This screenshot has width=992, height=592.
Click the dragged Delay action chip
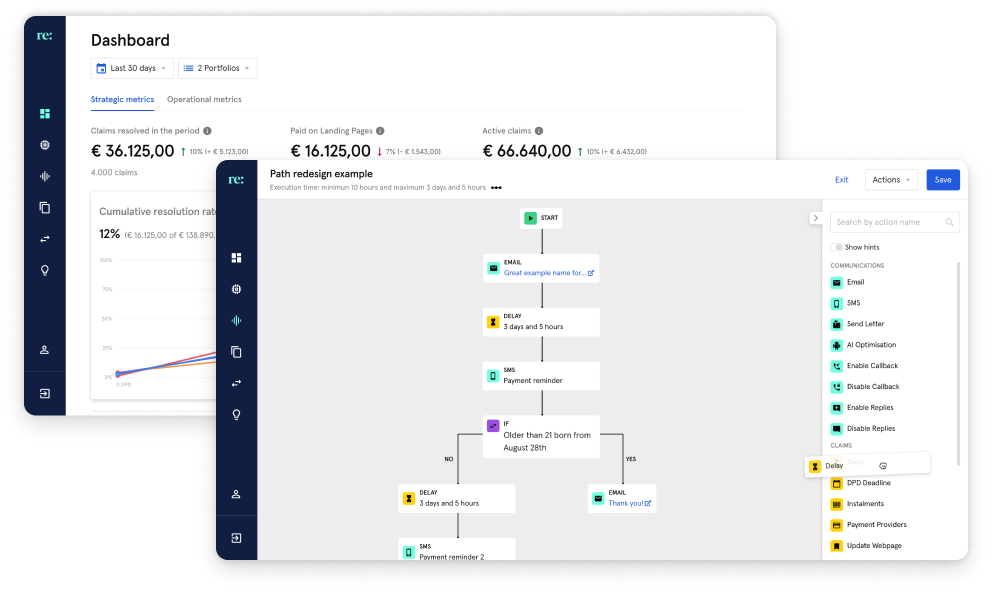pos(867,466)
